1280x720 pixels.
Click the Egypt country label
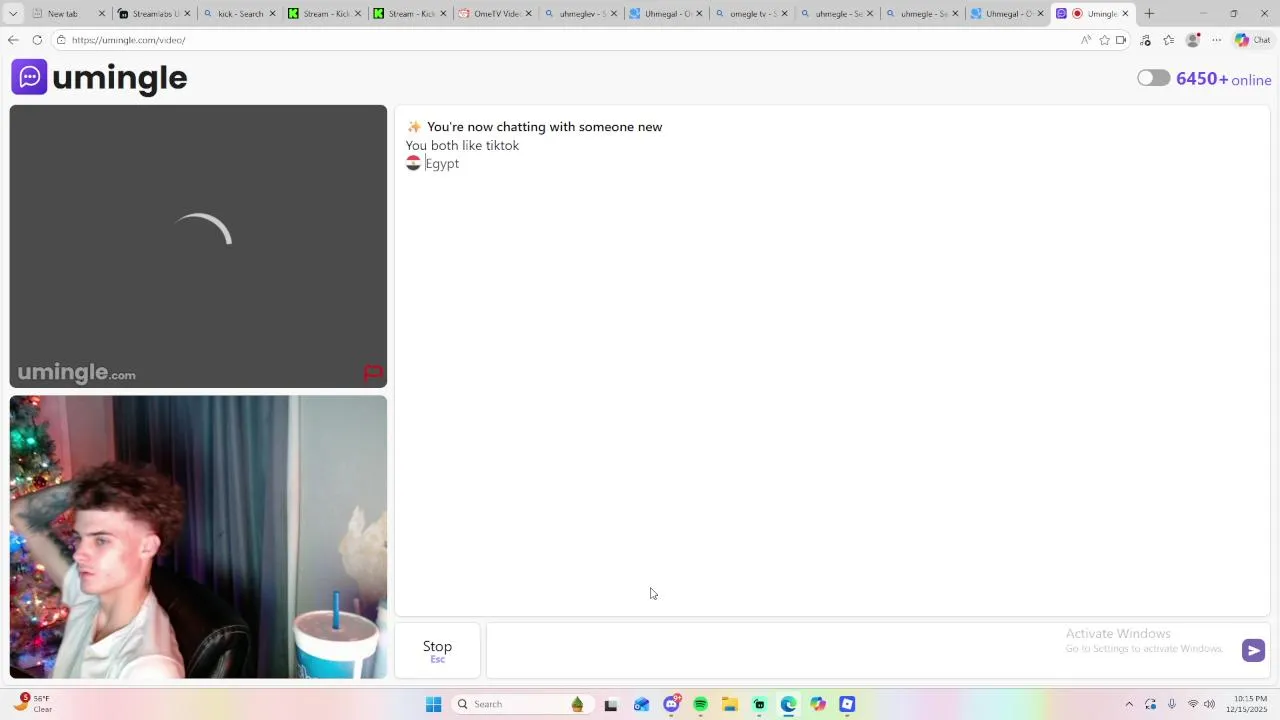click(442, 164)
